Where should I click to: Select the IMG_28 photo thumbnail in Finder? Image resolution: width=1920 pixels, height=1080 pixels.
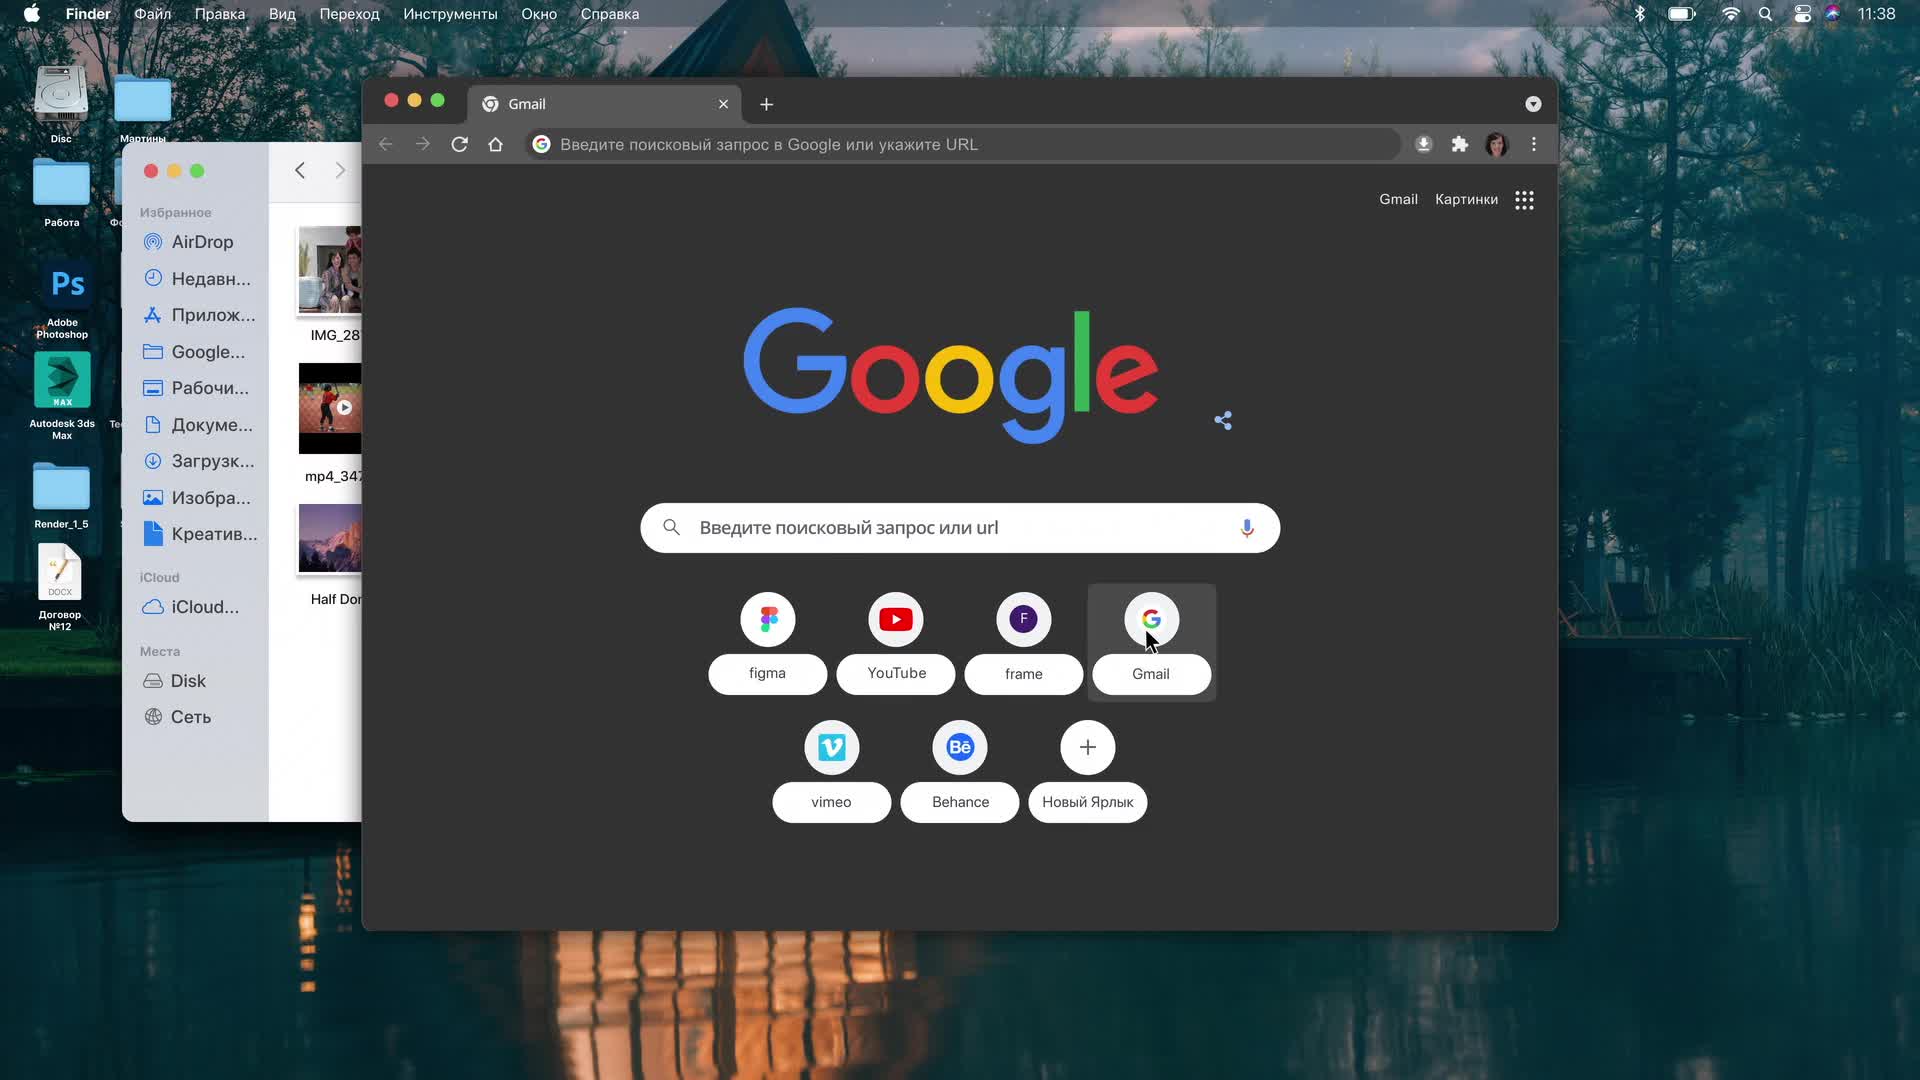330,270
